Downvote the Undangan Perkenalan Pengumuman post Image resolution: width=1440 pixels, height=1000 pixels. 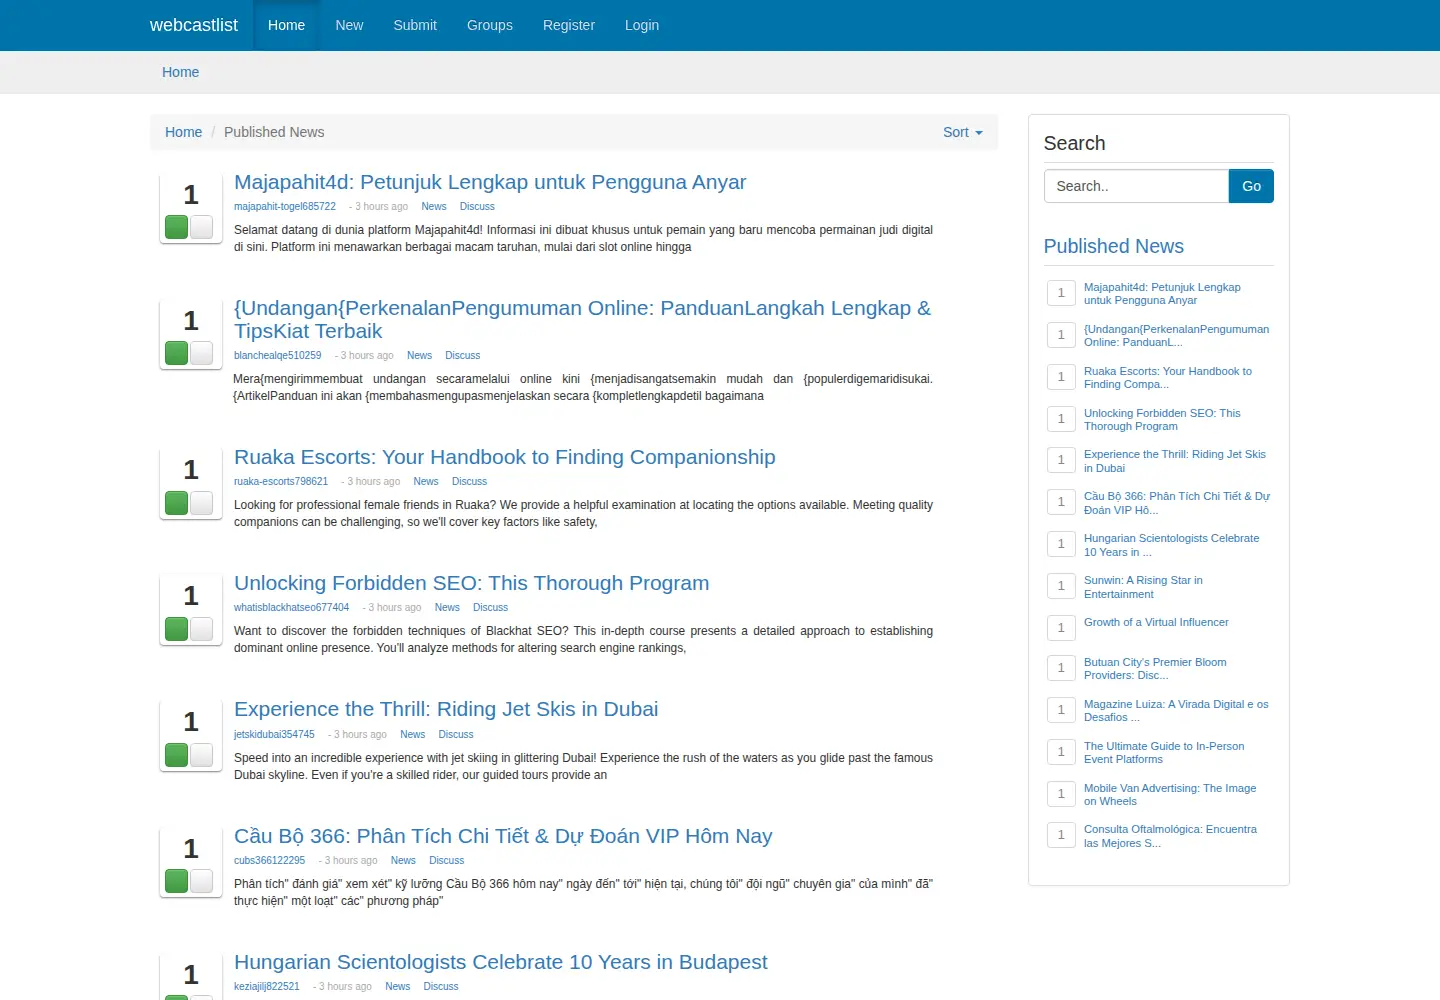pos(202,353)
